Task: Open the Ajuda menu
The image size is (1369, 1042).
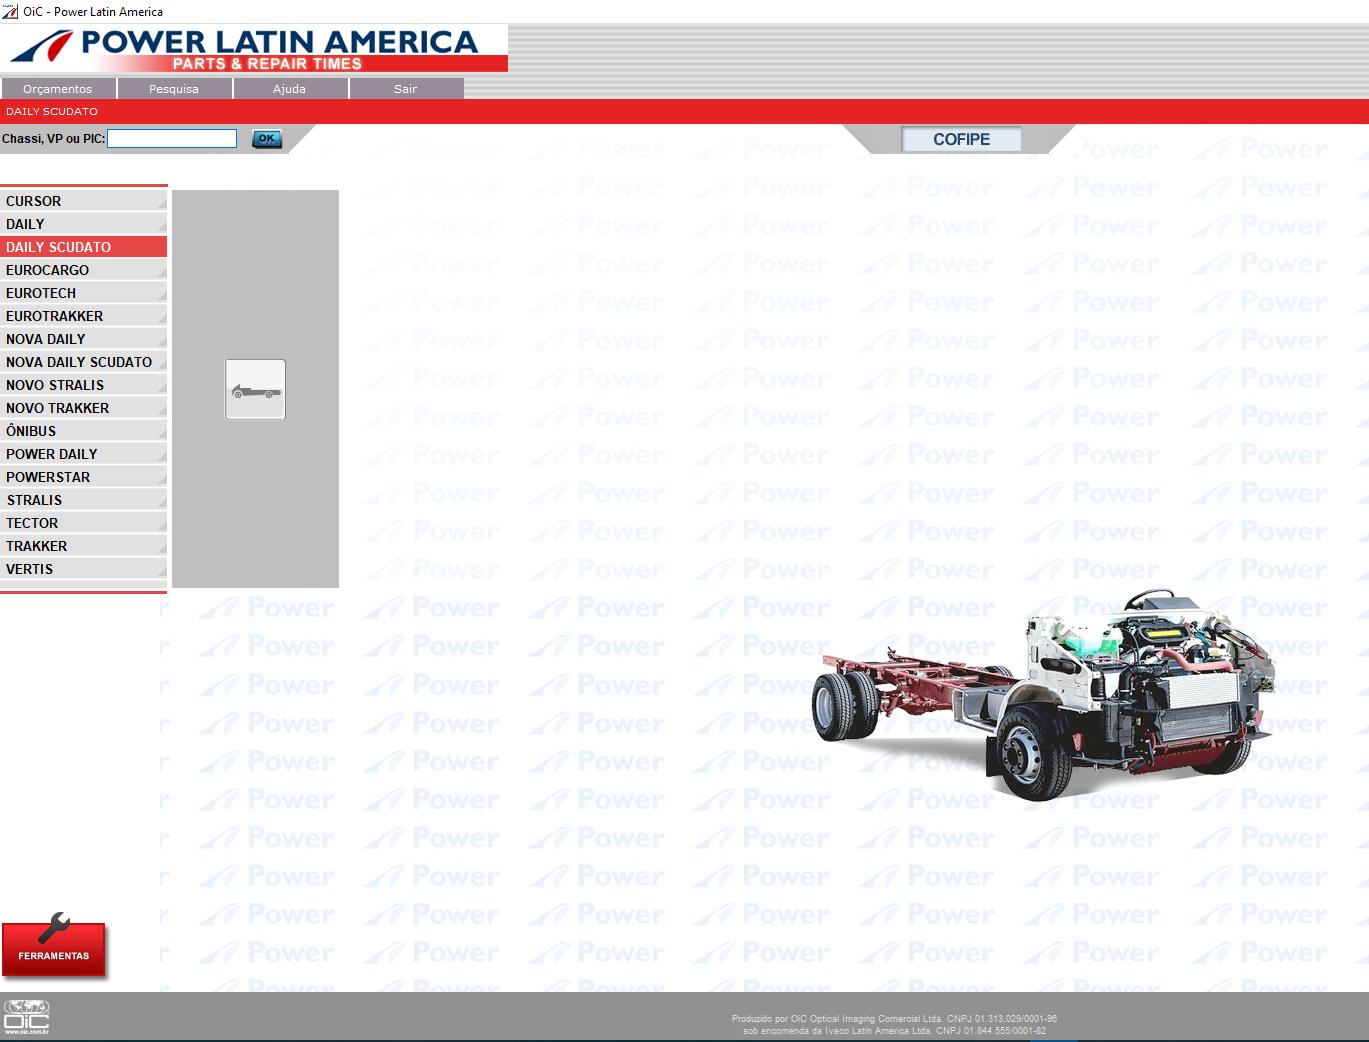Action: pos(290,89)
